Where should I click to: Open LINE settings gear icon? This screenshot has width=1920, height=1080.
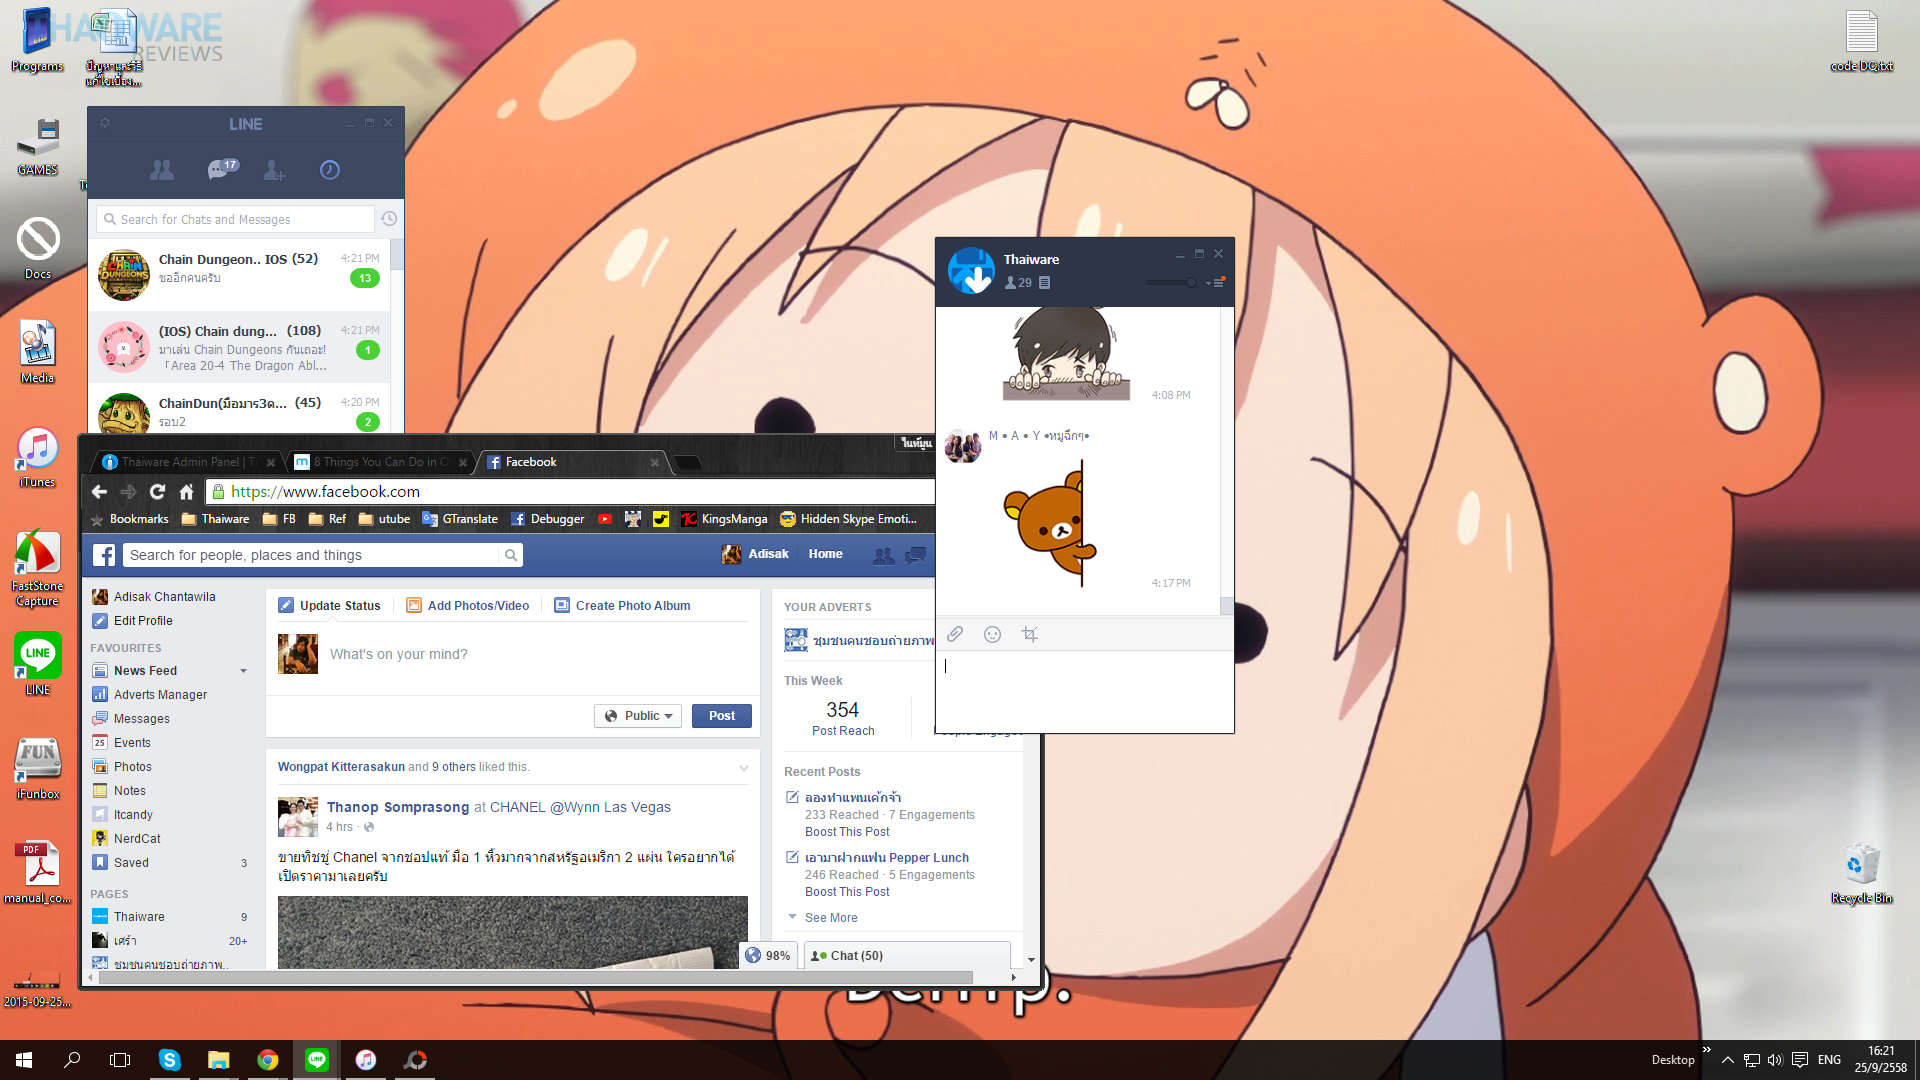(x=105, y=123)
